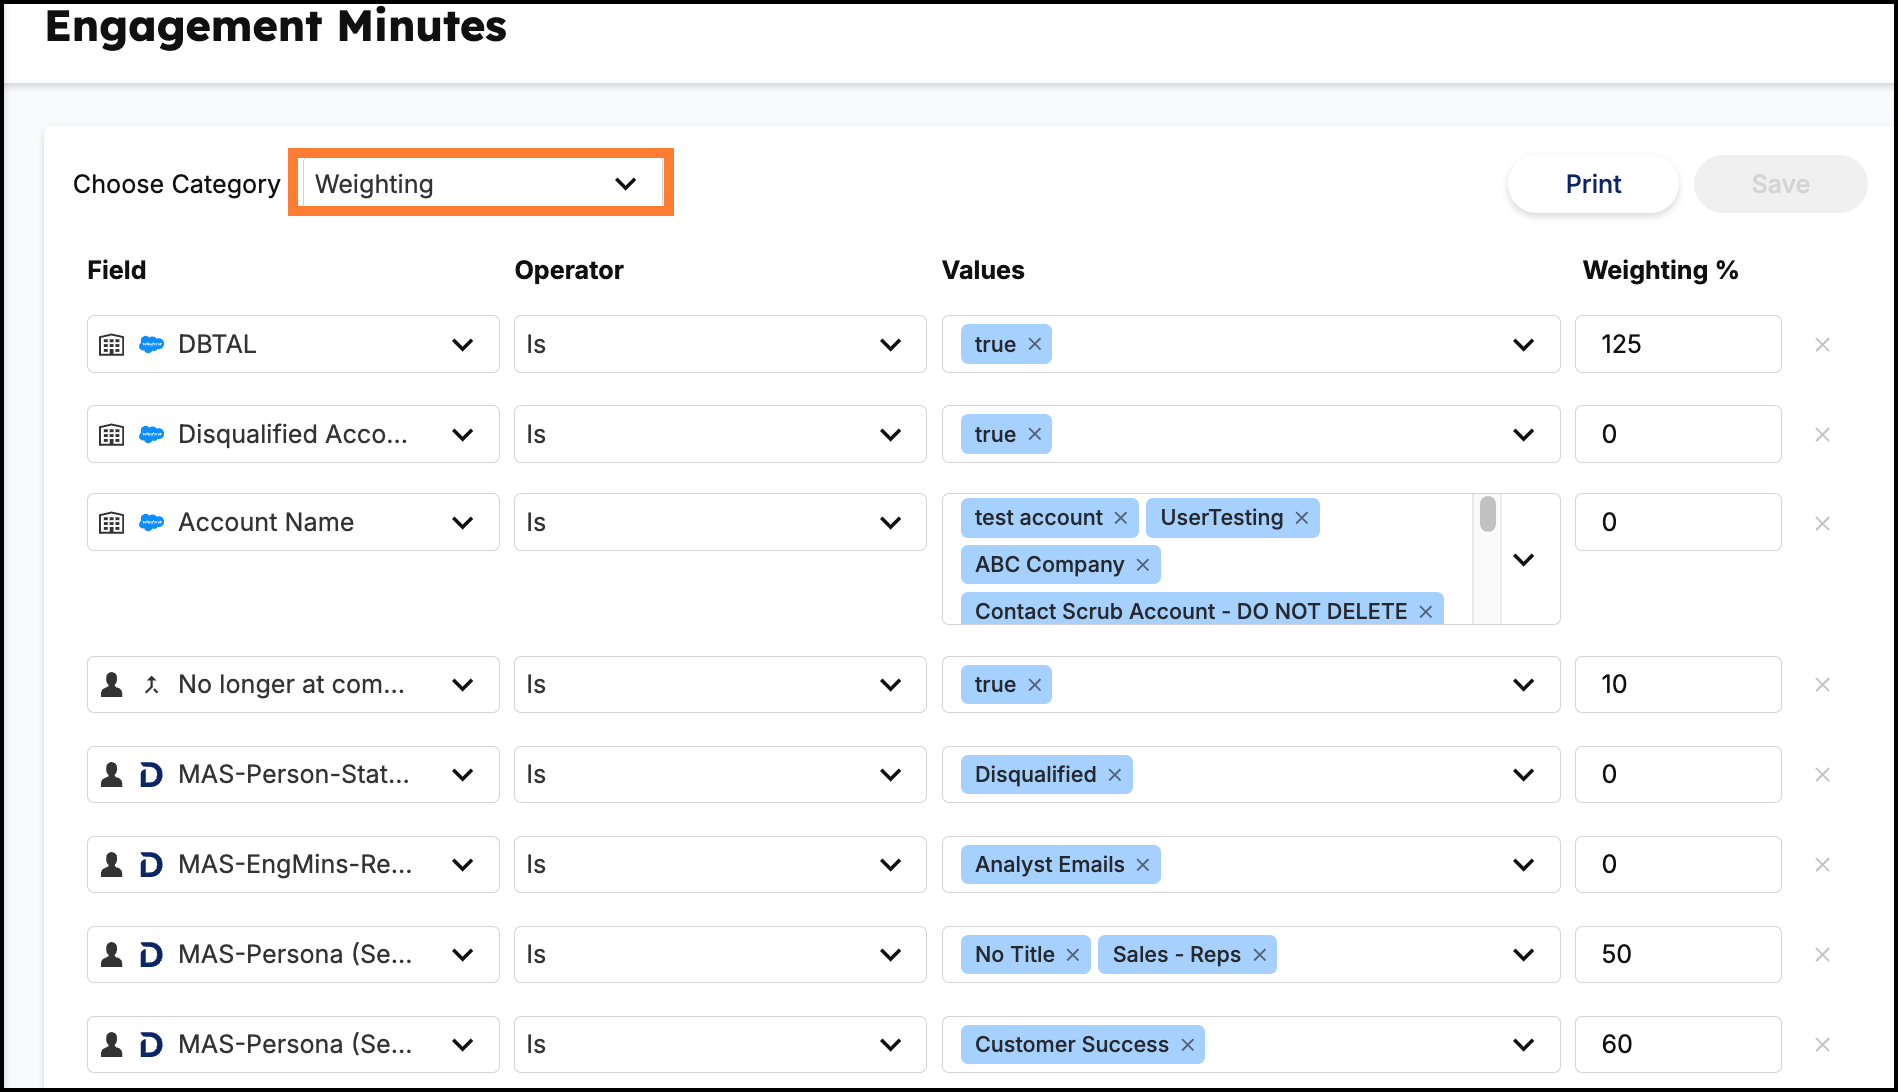The image size is (1898, 1092).
Task: Open the Choose Category Weighting dropdown
Action: click(481, 183)
